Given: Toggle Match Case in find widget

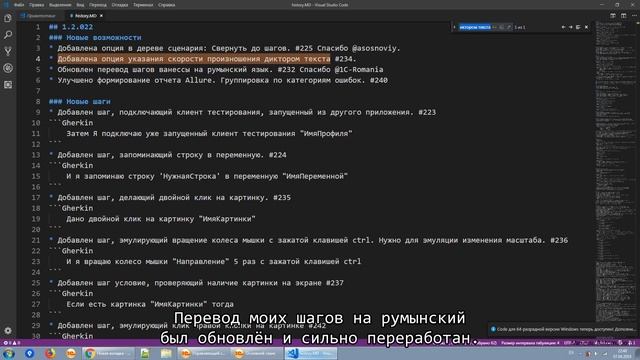Looking at the screenshot, I should (495, 27).
